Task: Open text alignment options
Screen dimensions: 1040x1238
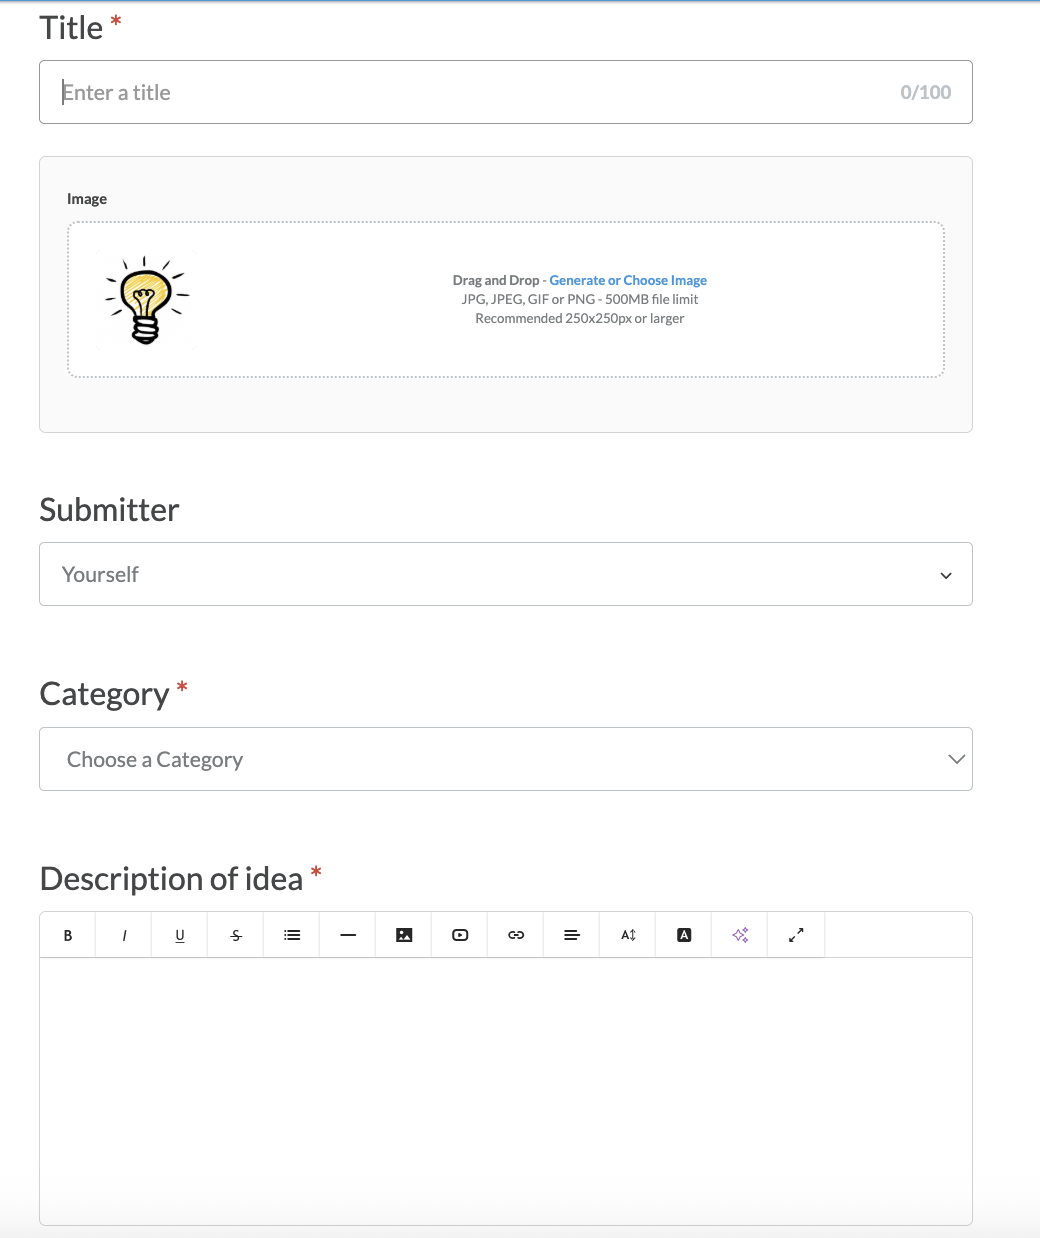Action: [572, 935]
